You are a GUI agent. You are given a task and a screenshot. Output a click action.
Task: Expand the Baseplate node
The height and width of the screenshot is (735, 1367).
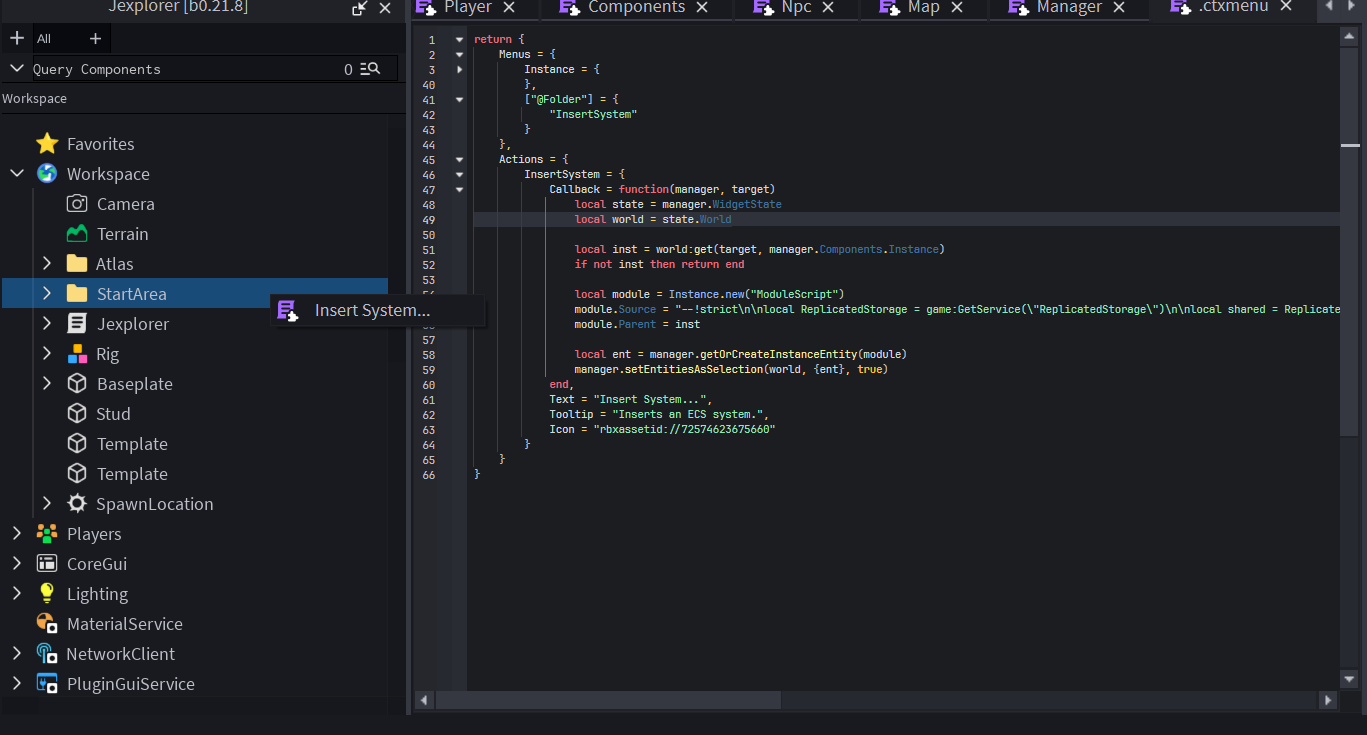47,384
